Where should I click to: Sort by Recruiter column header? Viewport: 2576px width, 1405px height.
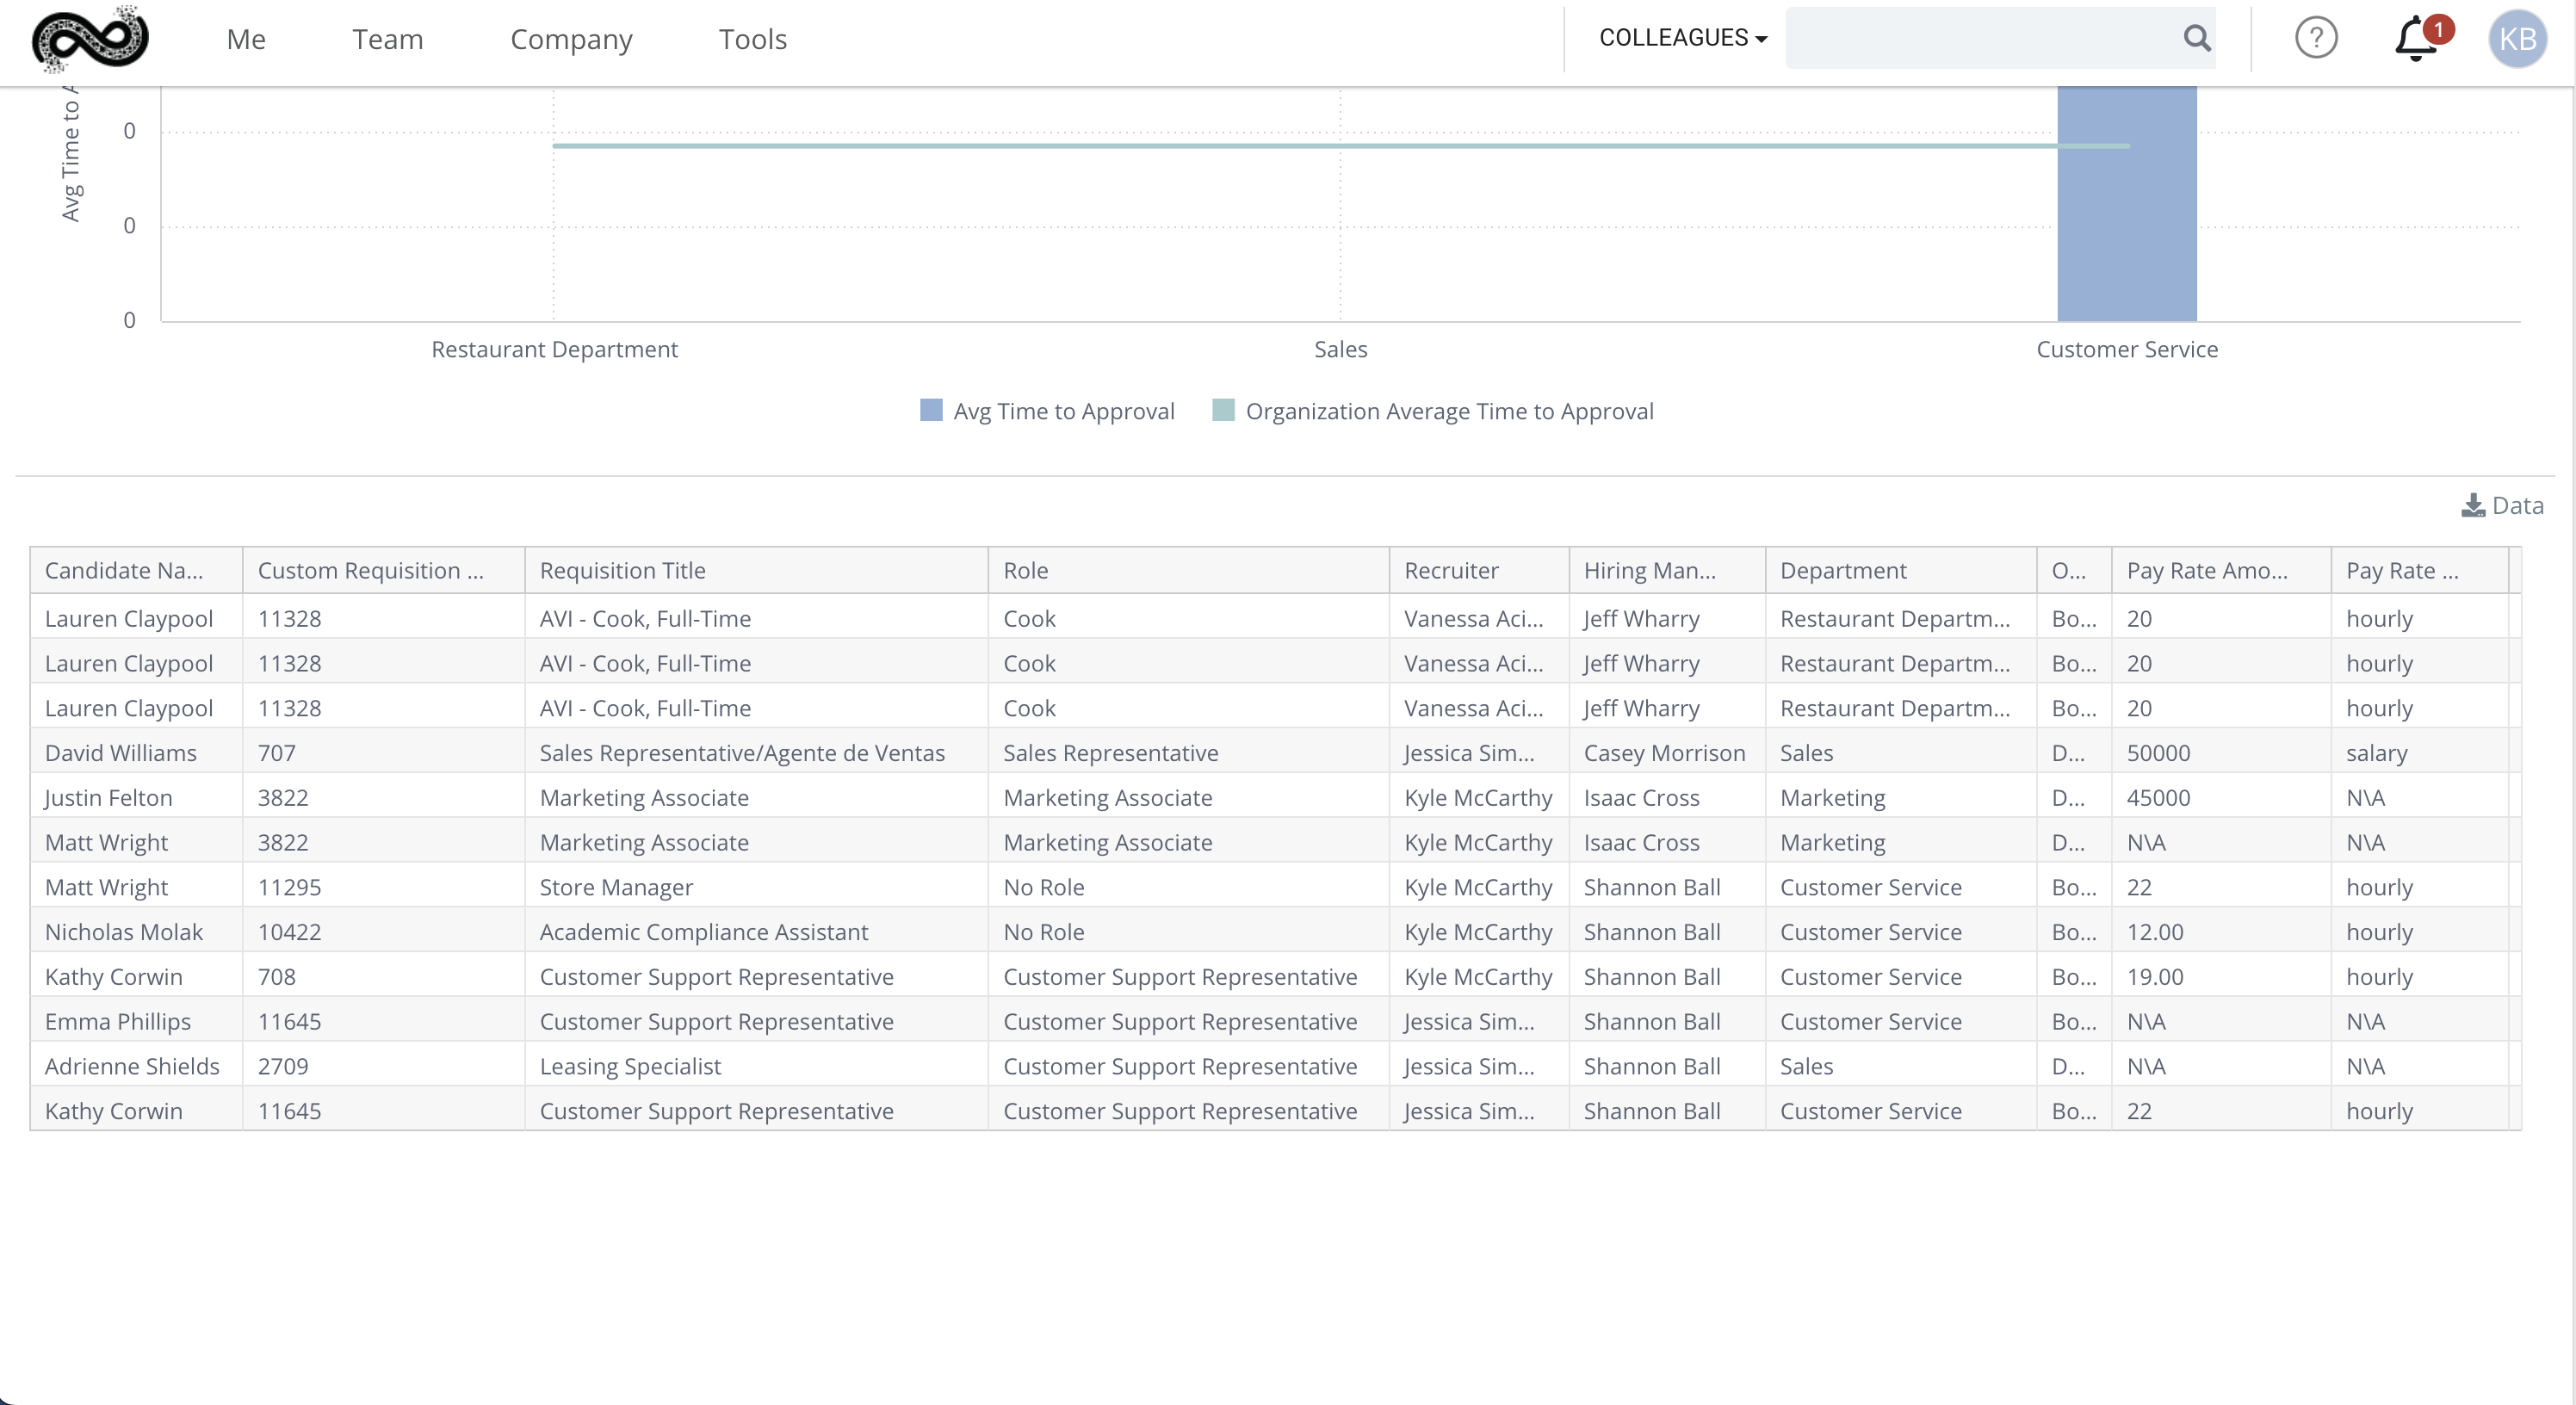coord(1478,570)
